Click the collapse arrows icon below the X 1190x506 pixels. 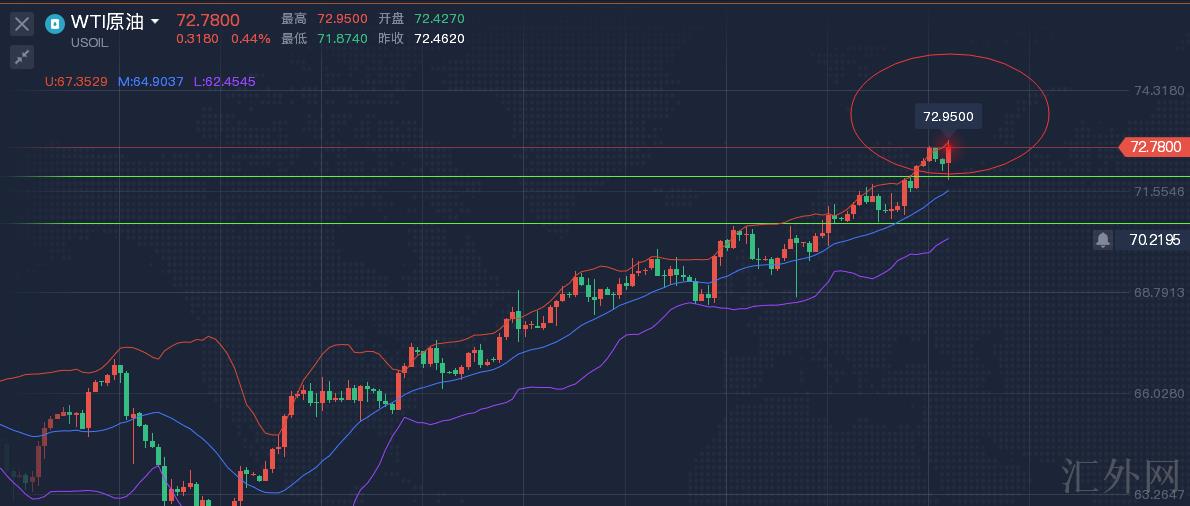pyautogui.click(x=22, y=57)
